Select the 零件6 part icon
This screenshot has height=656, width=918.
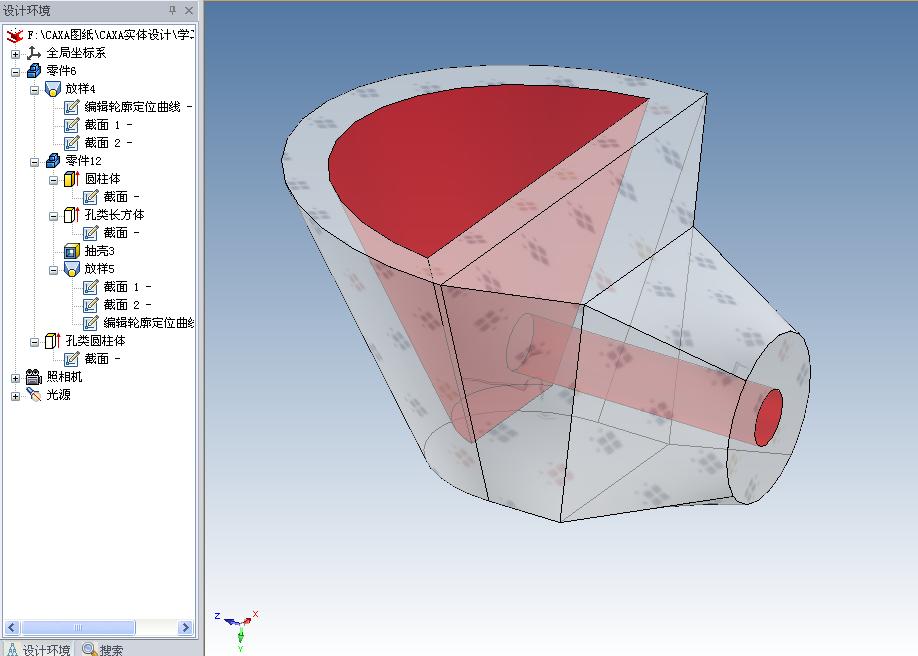(x=33, y=71)
